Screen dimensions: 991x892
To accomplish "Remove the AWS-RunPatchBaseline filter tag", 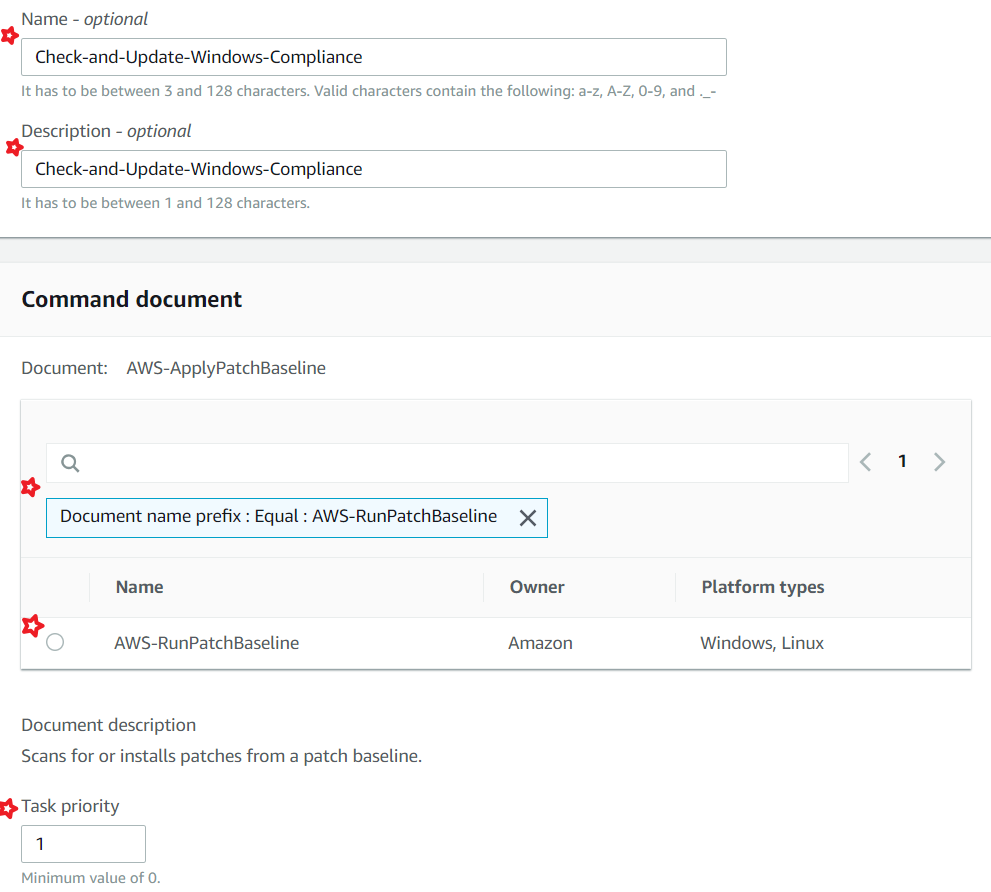I will [528, 518].
